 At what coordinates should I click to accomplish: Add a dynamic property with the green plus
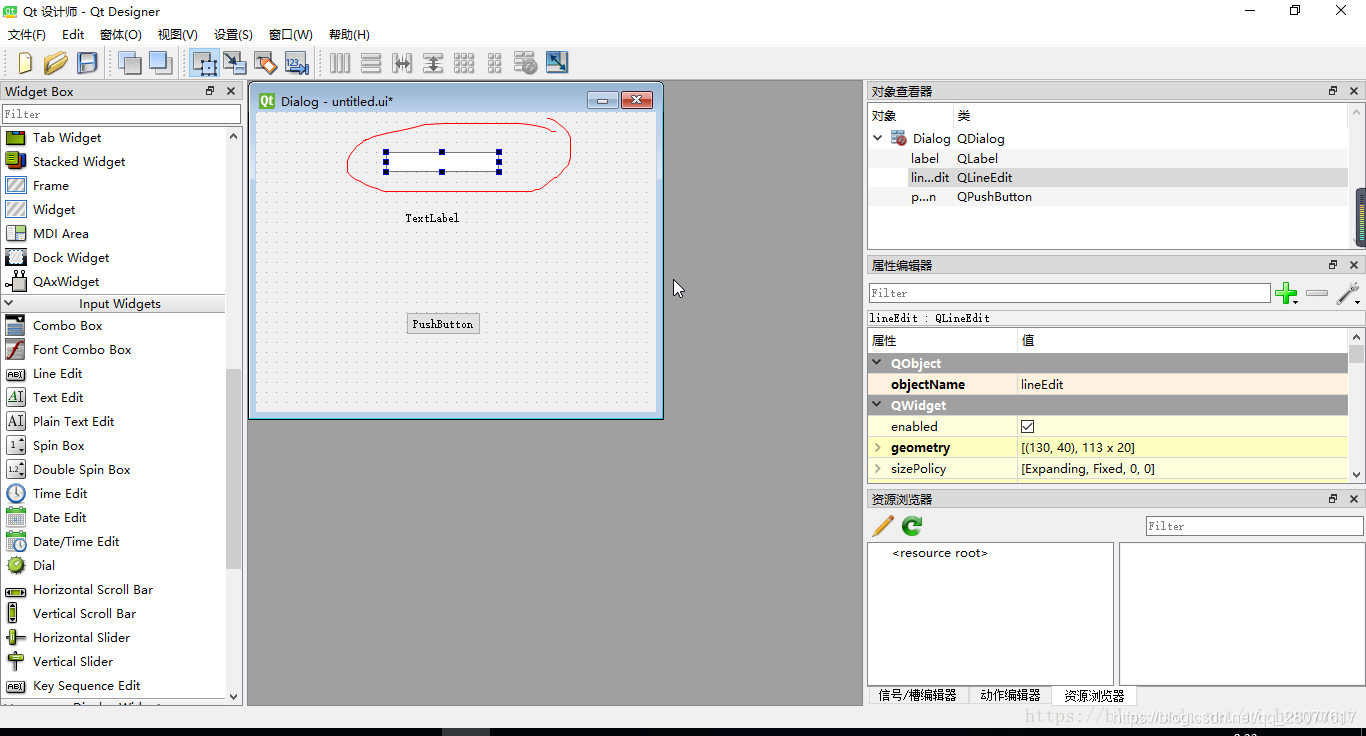(x=1287, y=293)
